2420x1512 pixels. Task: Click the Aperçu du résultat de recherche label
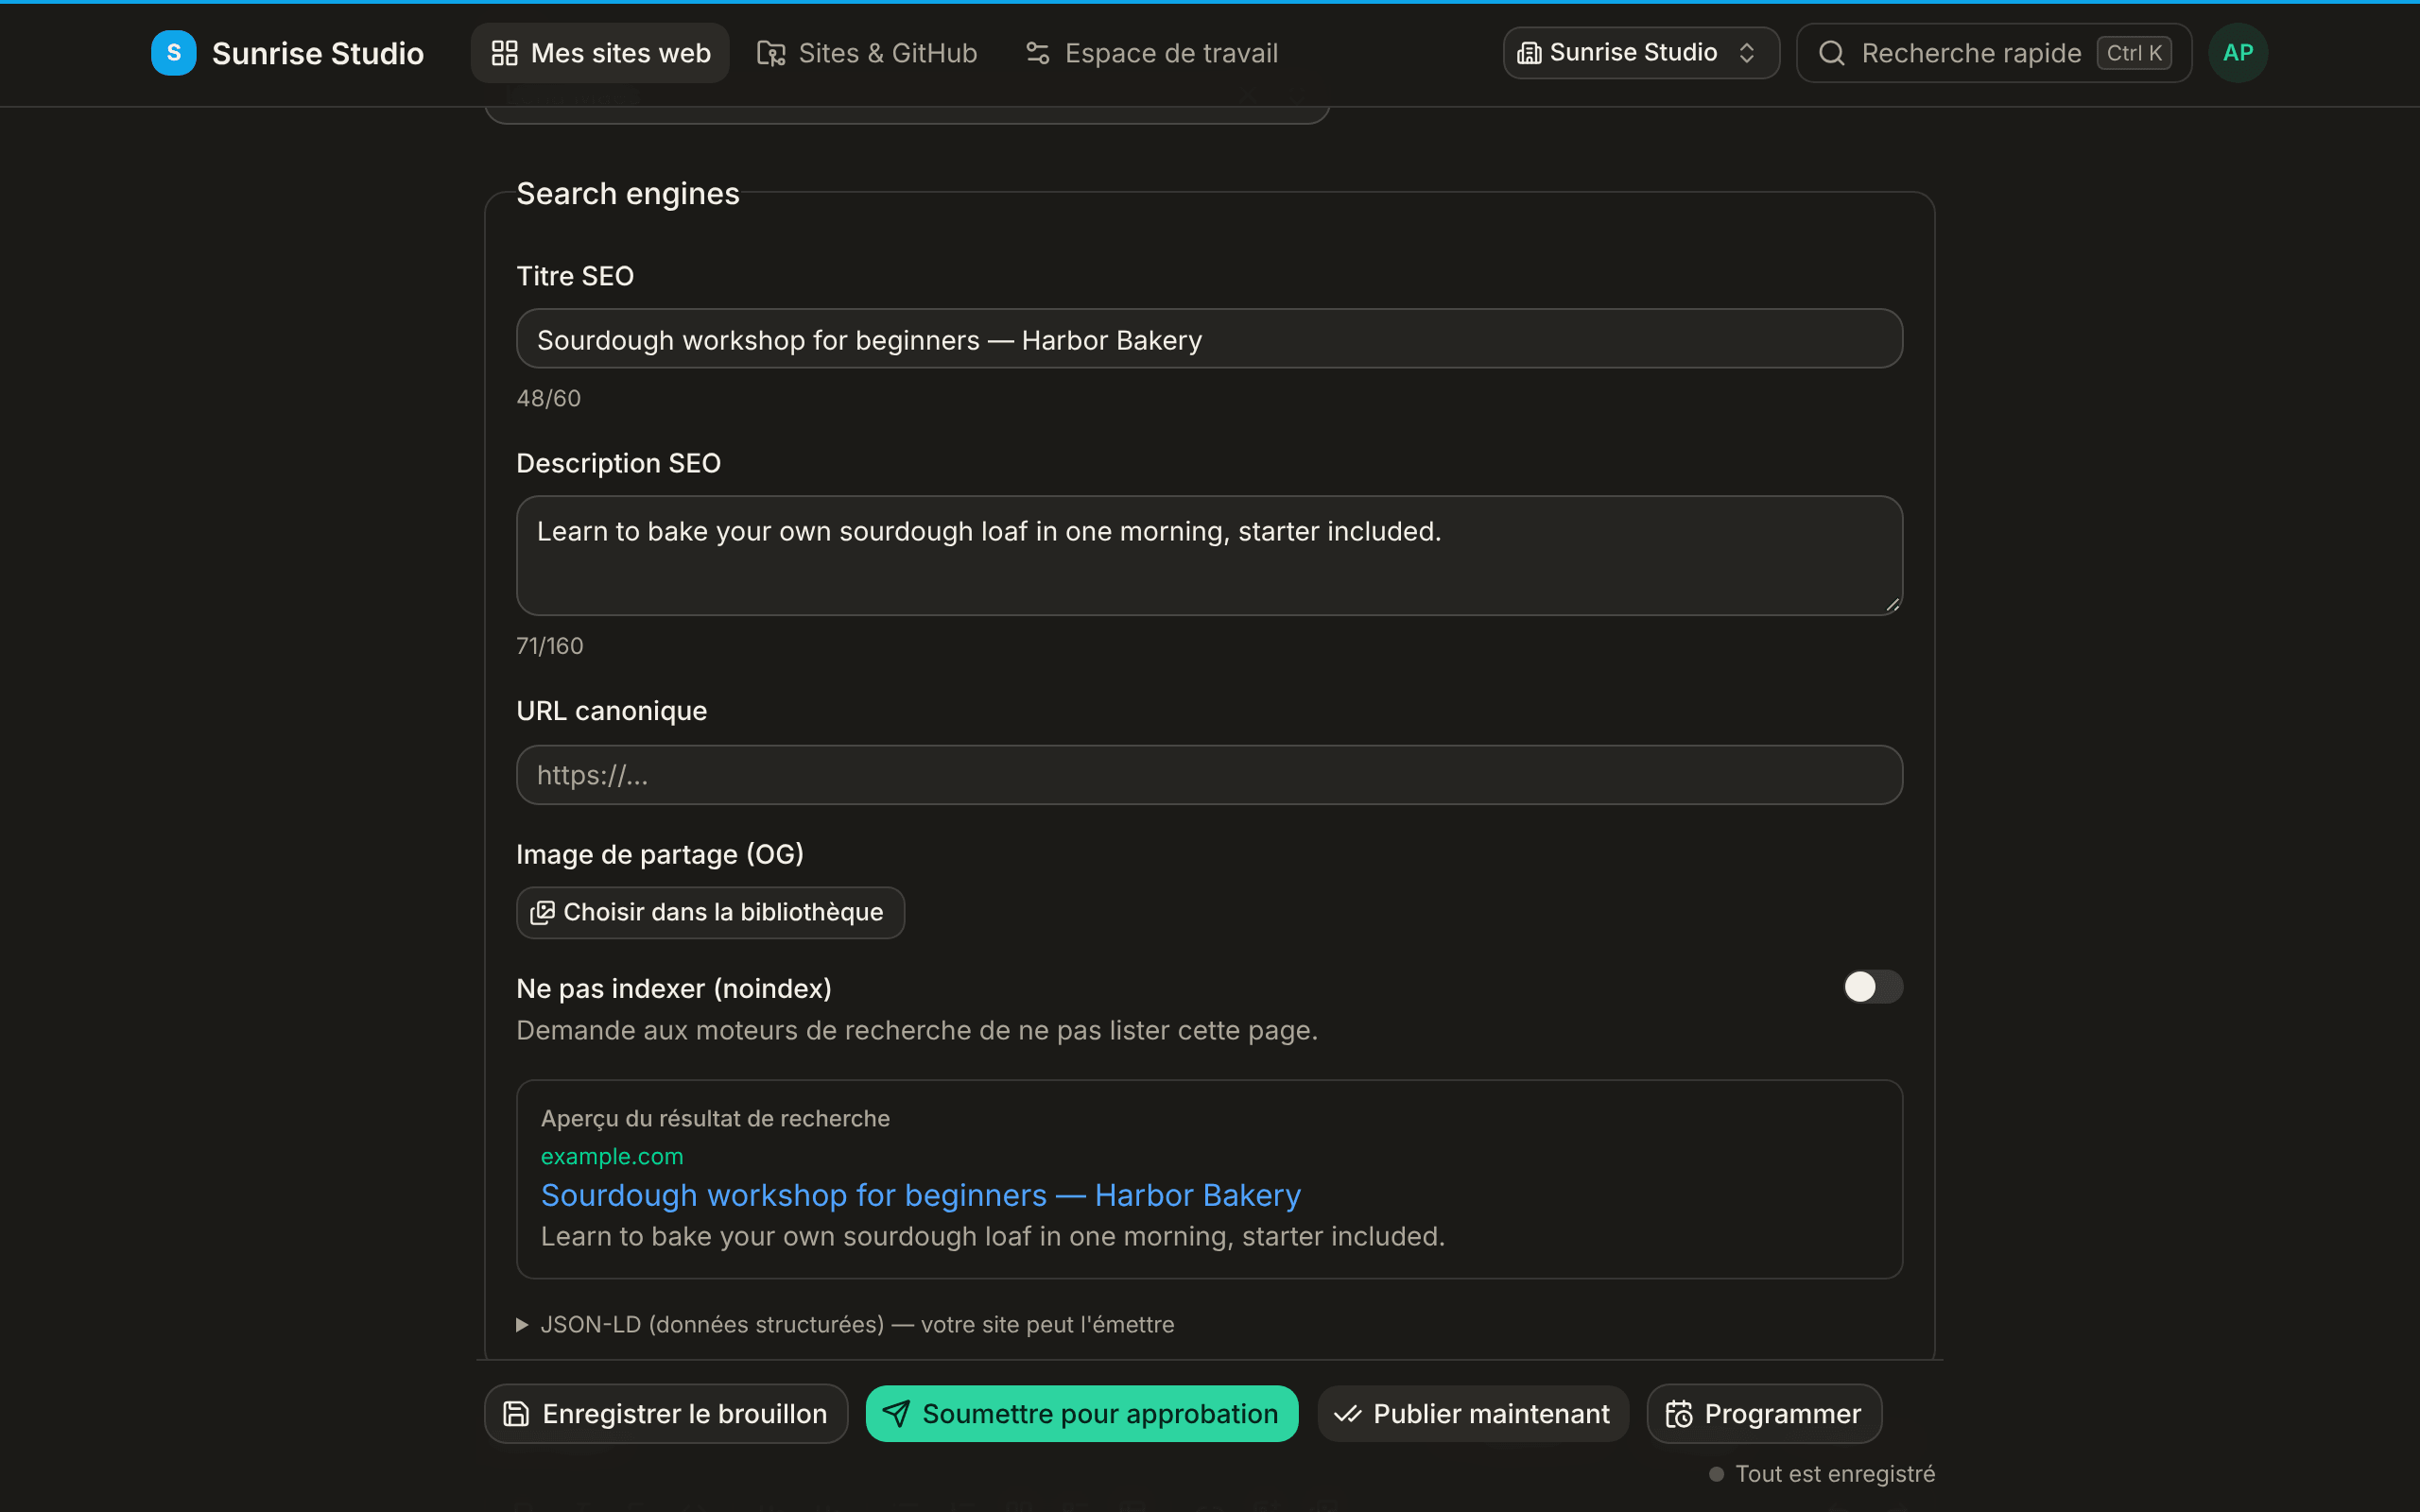715,1118
